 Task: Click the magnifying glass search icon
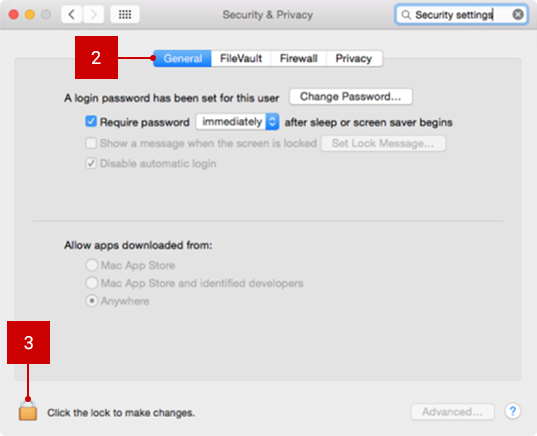tap(406, 15)
